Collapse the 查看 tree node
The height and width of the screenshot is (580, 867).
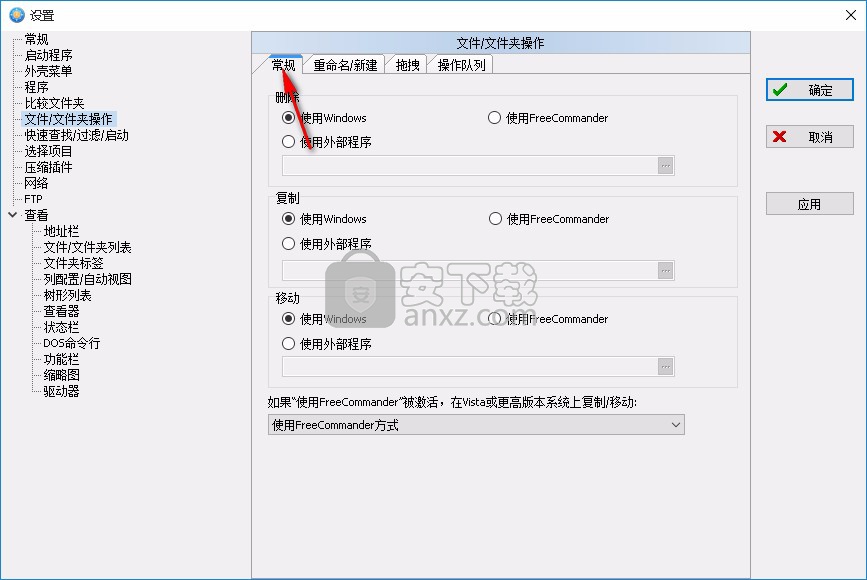coord(12,215)
